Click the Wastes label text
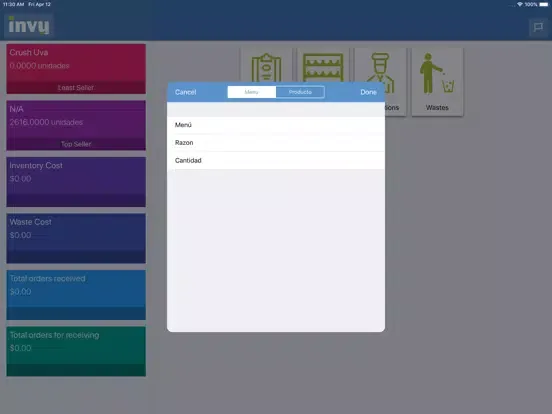The height and width of the screenshot is (414, 552). tap(437, 107)
